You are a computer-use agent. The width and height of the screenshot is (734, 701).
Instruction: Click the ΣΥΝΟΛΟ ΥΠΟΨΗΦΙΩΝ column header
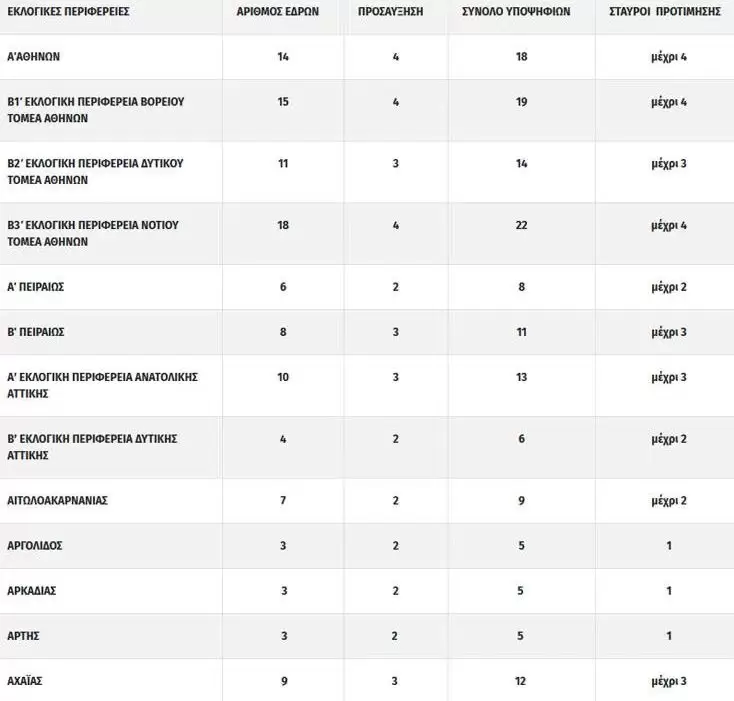point(521,12)
